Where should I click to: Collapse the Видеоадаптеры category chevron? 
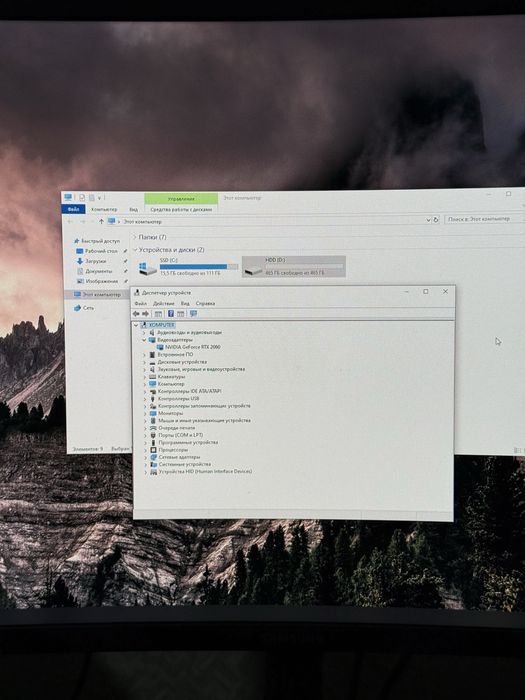144,340
